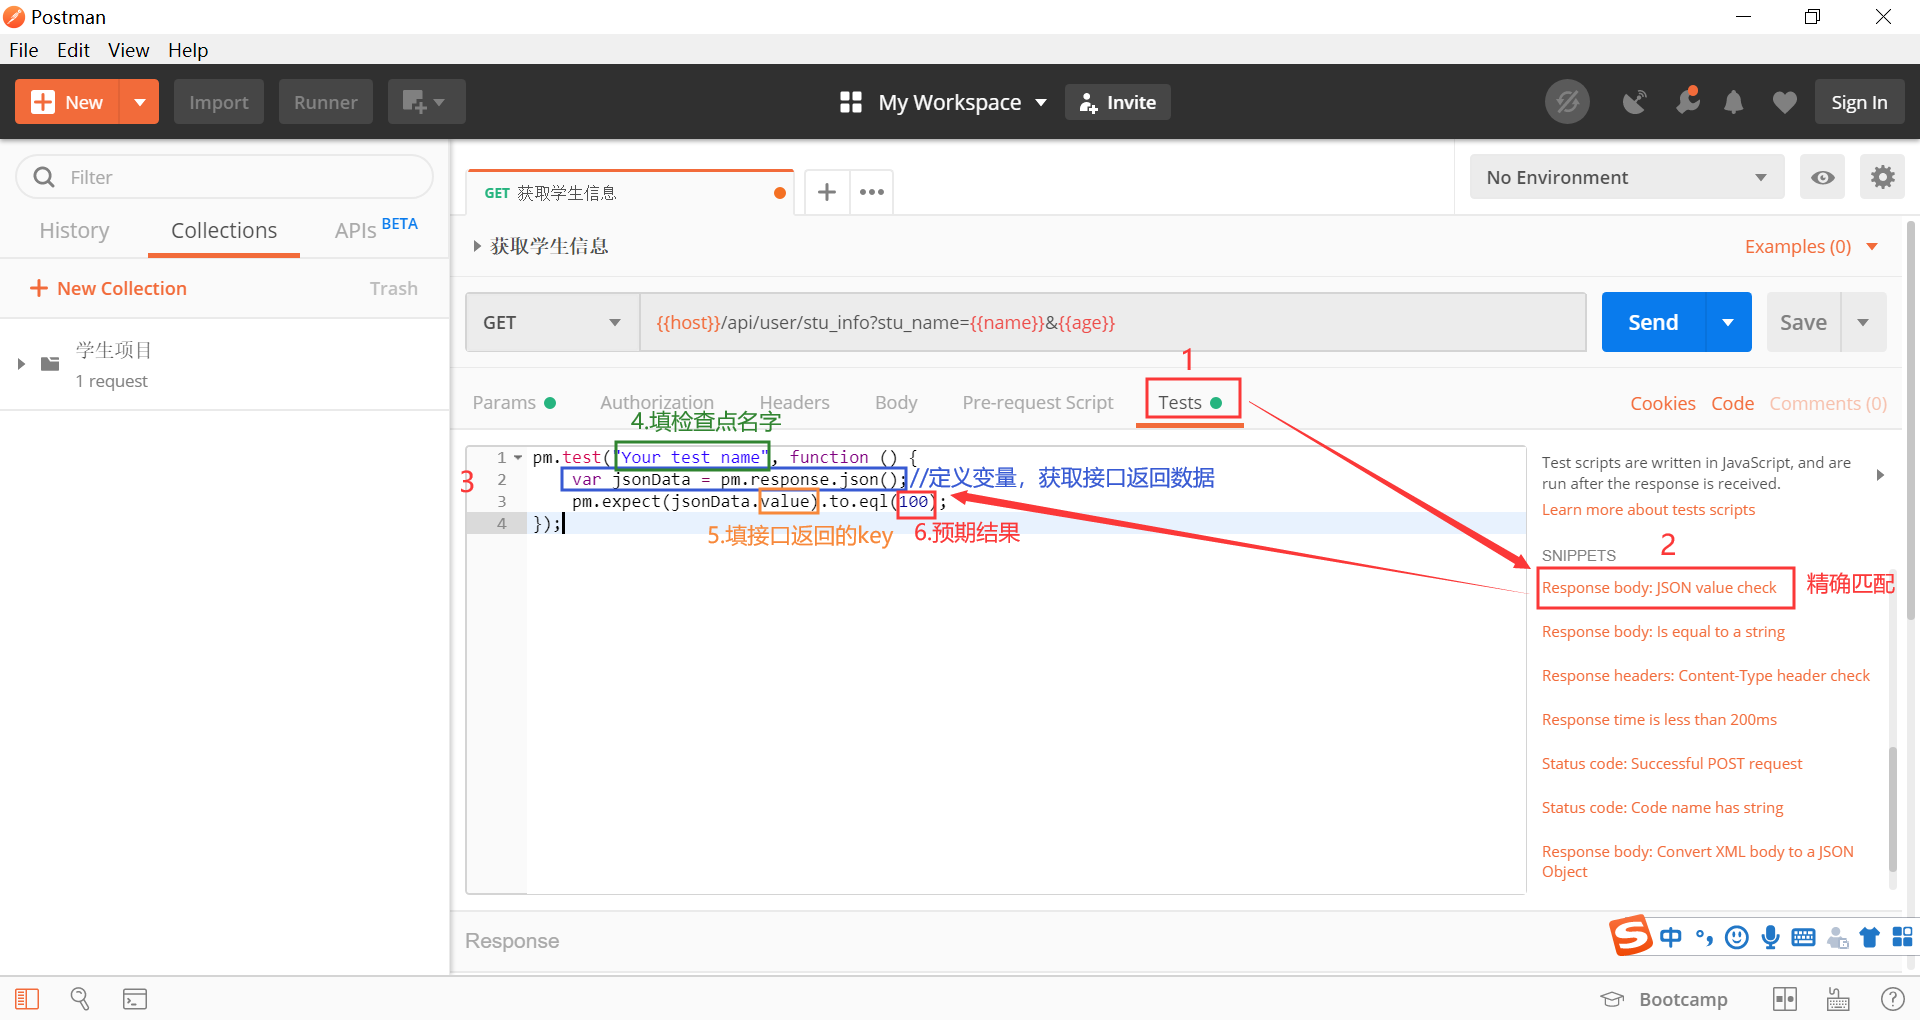The width and height of the screenshot is (1920, 1020).
Task: Click the Sogou emoji face icon
Action: [x=1737, y=937]
